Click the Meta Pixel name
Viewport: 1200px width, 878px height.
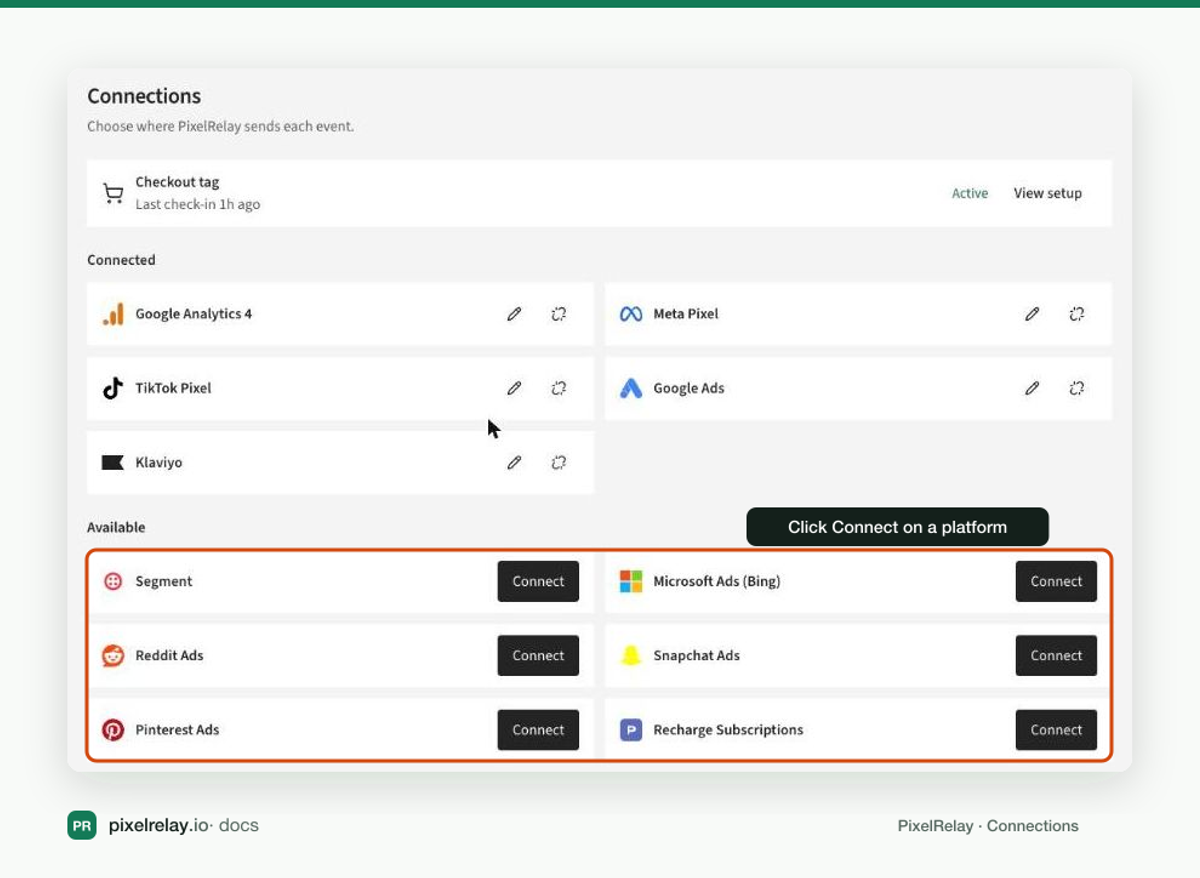coord(686,314)
